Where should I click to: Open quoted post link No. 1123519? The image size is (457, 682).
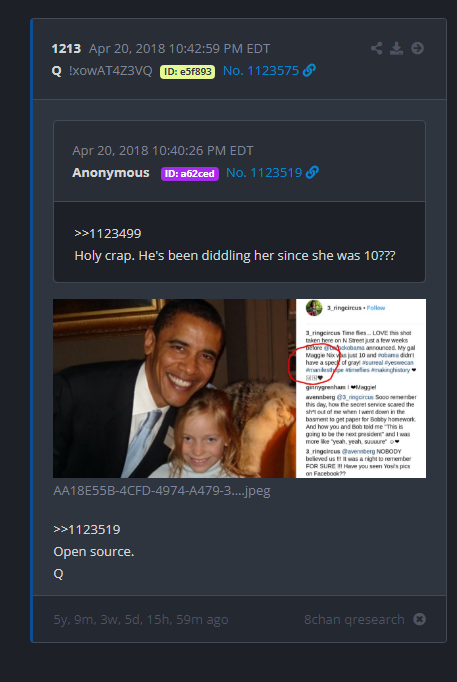tap(264, 173)
